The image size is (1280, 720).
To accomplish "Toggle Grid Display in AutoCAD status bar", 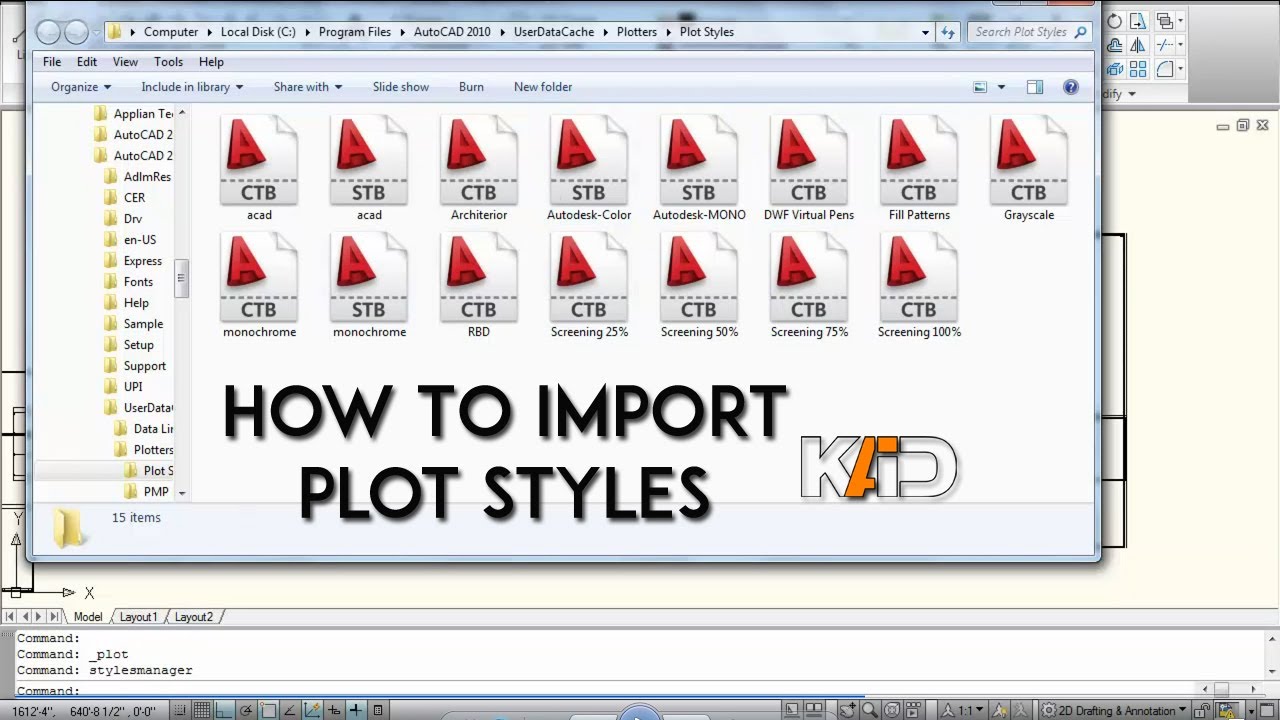I will (201, 710).
